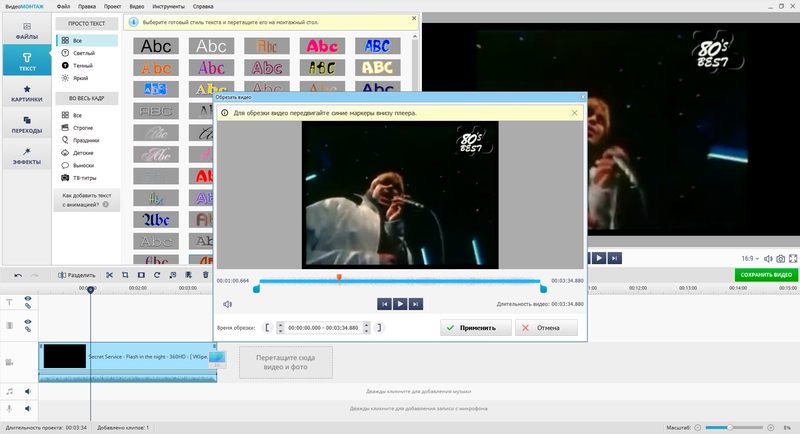Click the rotate icon in timeline toolbar

[x=157, y=275]
